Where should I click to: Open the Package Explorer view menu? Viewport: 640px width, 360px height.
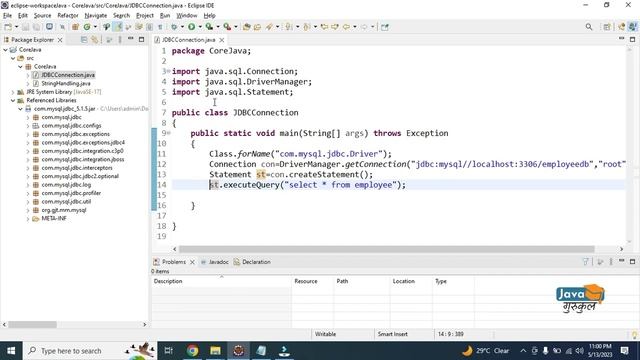pyautogui.click(x=120, y=40)
